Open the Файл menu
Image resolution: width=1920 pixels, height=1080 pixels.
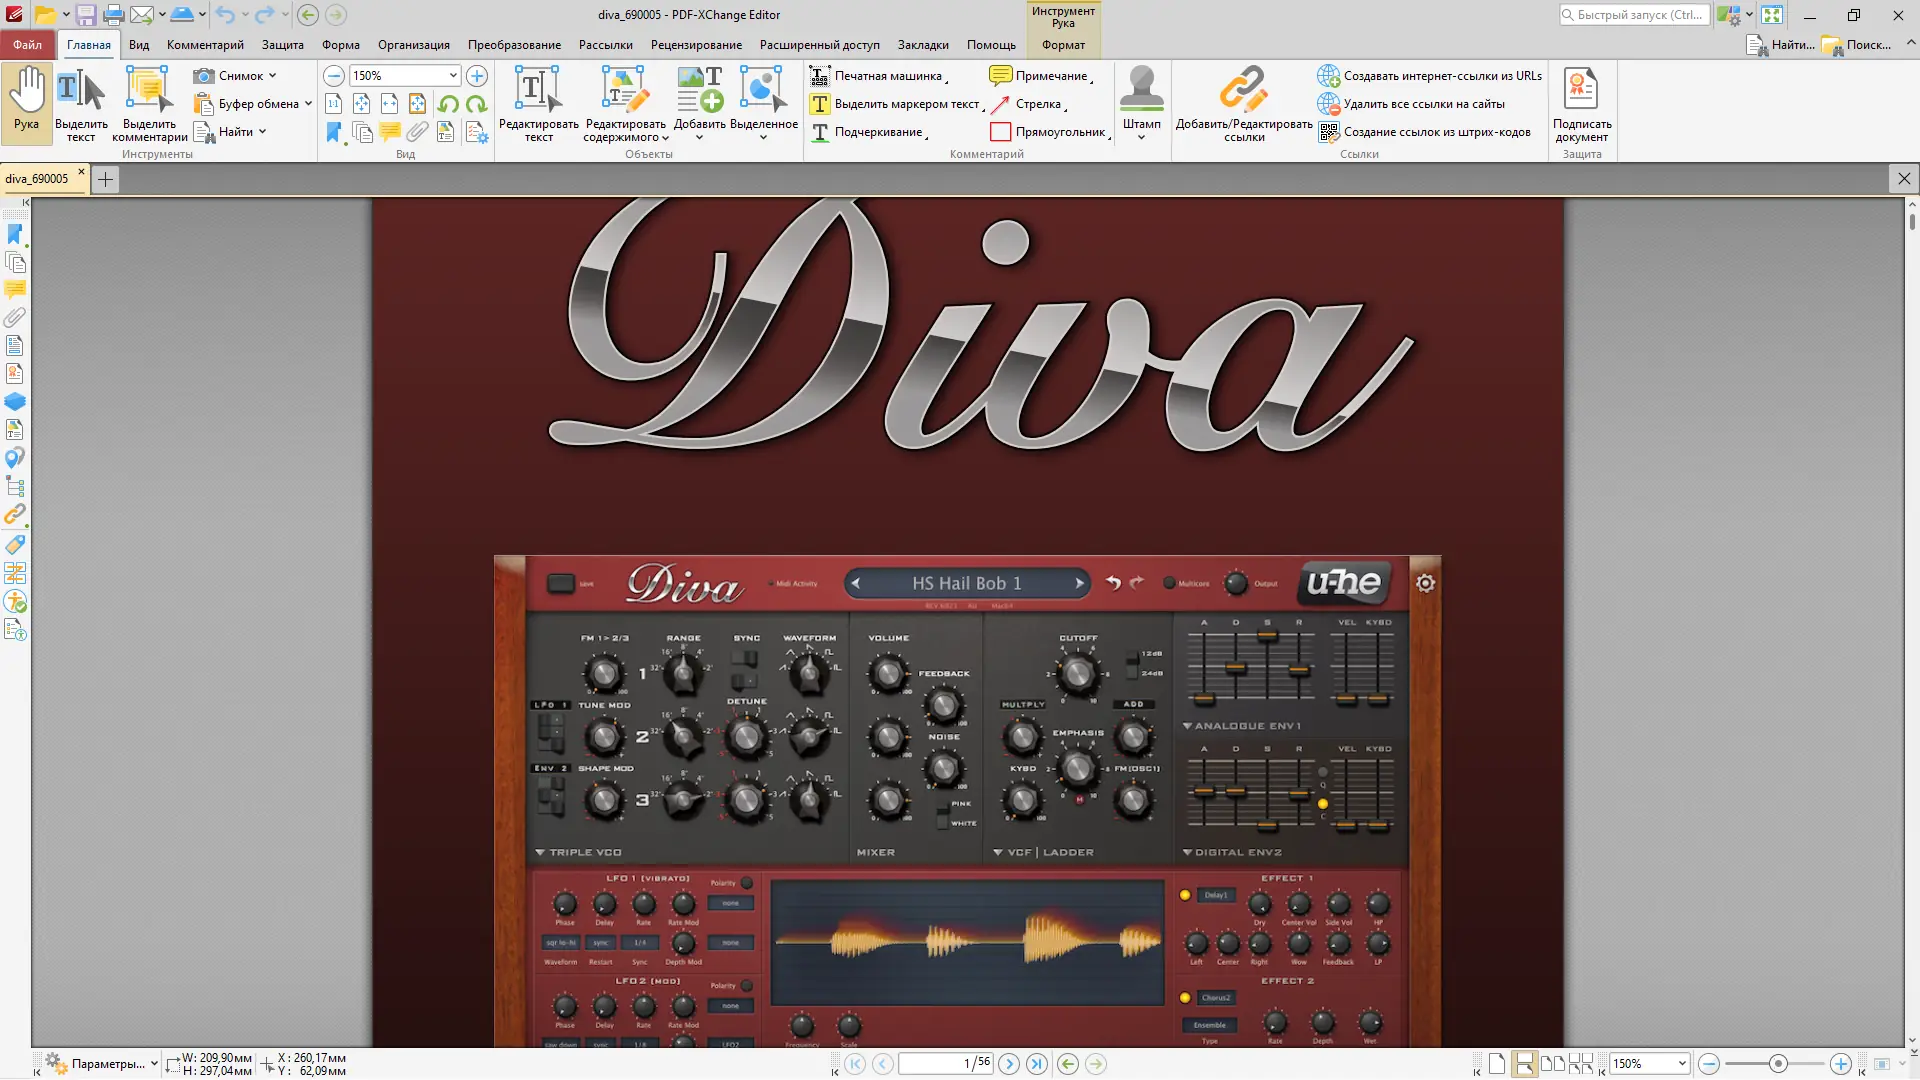tap(27, 45)
